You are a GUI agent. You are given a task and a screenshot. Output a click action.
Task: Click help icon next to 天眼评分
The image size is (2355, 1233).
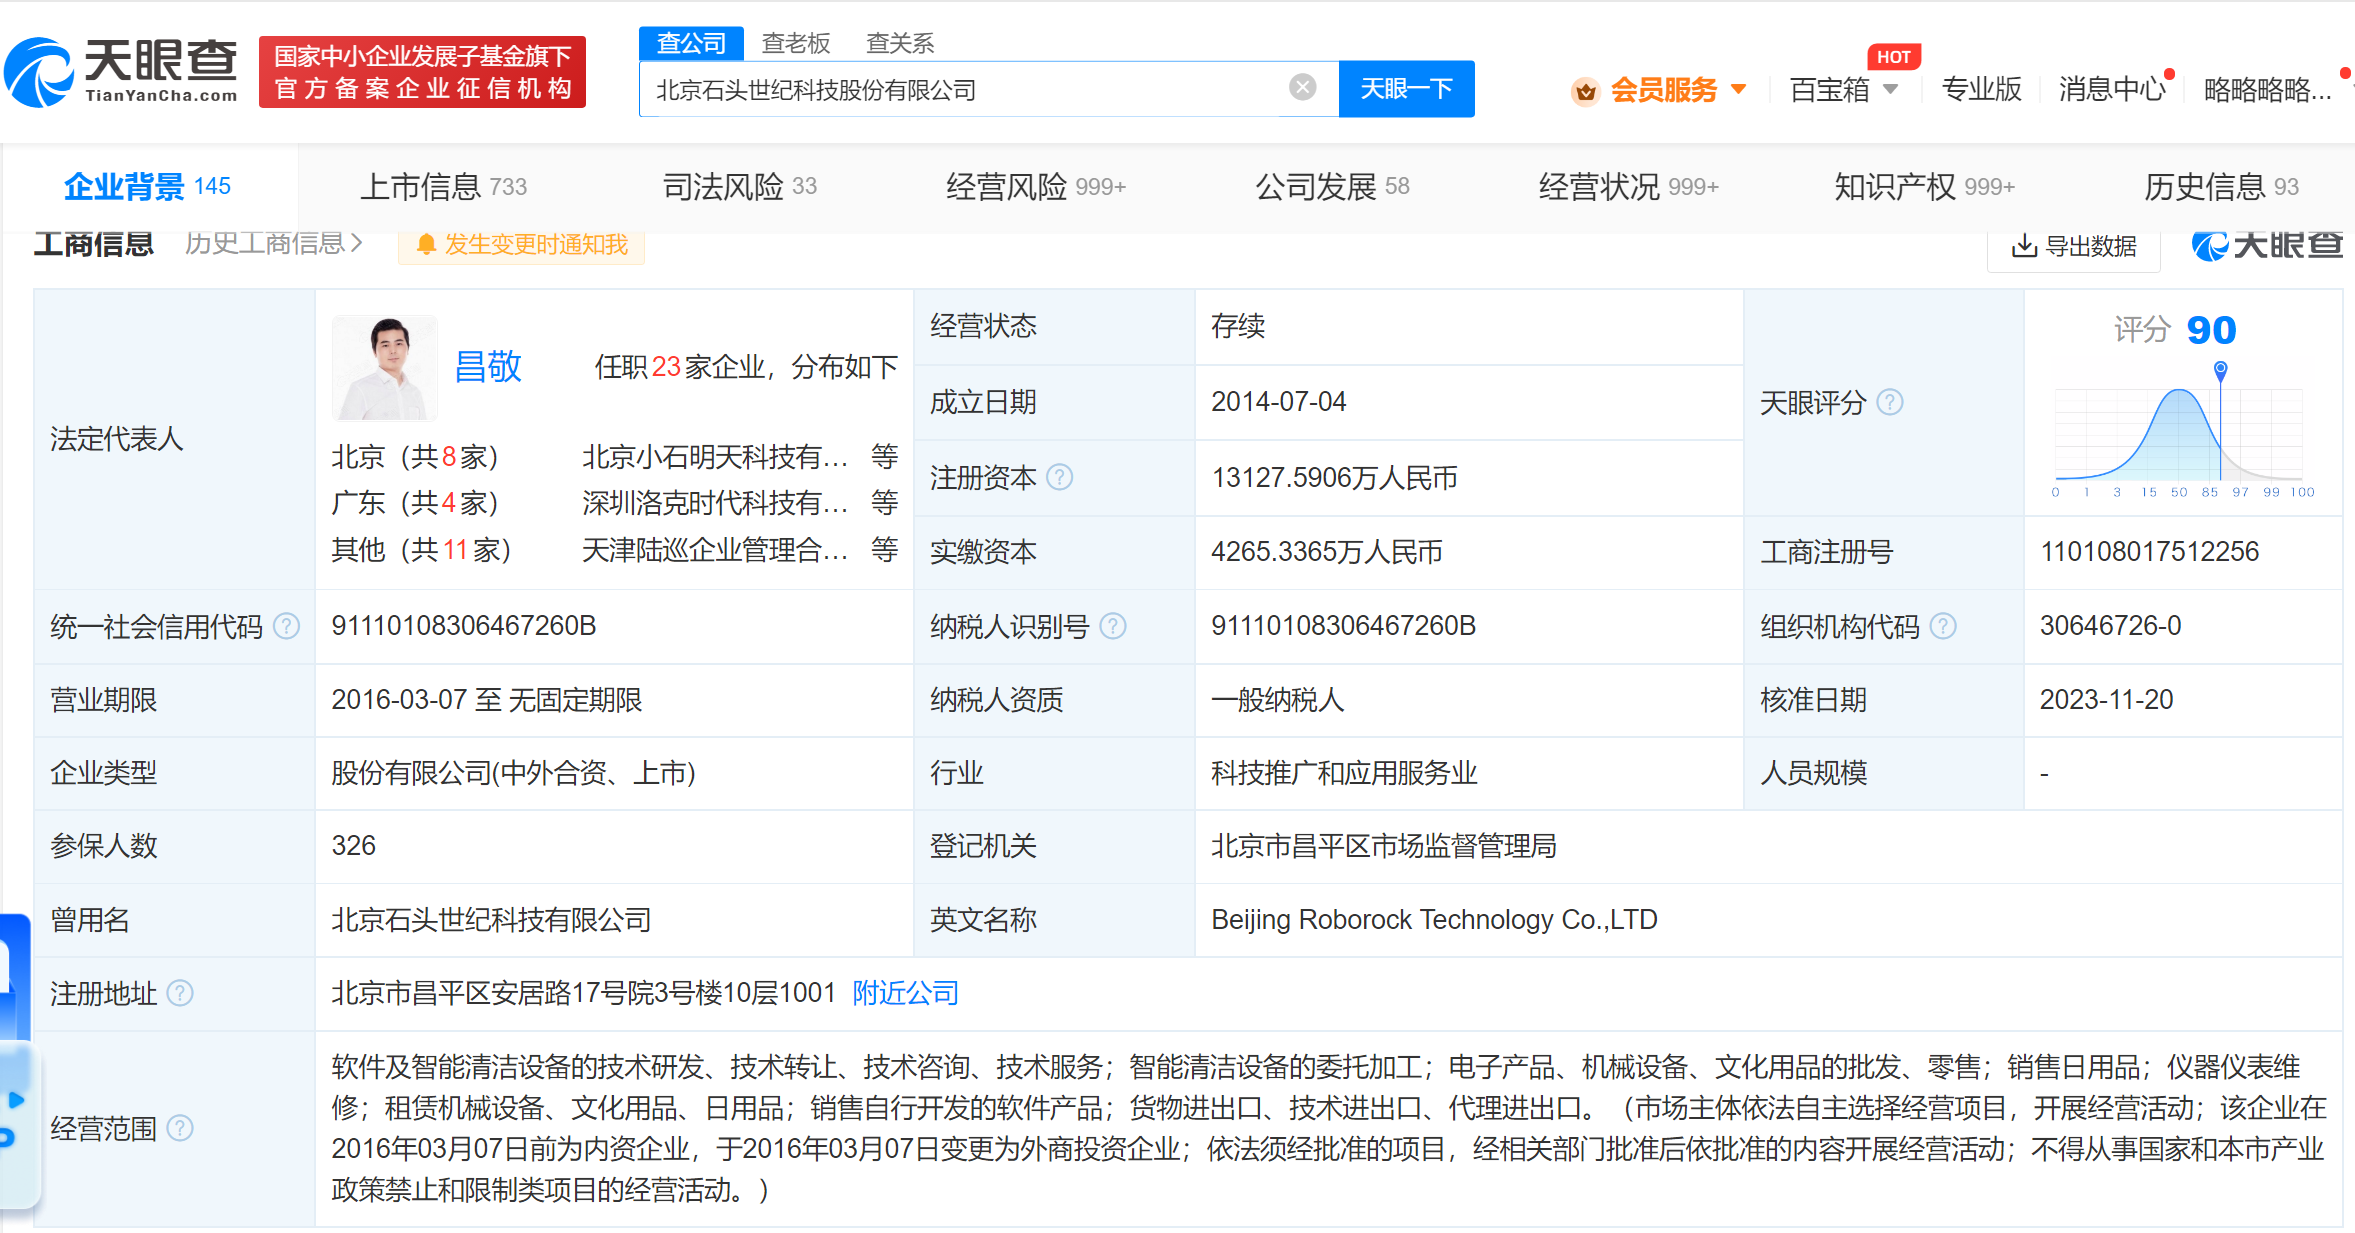pyautogui.click(x=1890, y=402)
